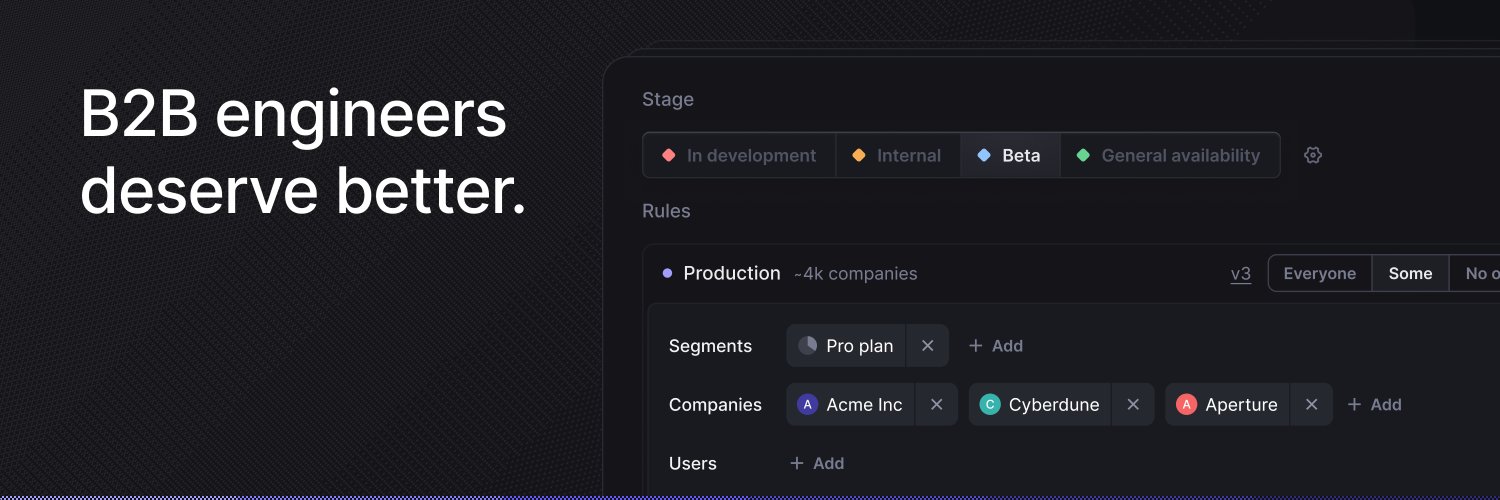The image size is (1500, 500).
Task: Choose Some rollout option
Action: click(1410, 273)
